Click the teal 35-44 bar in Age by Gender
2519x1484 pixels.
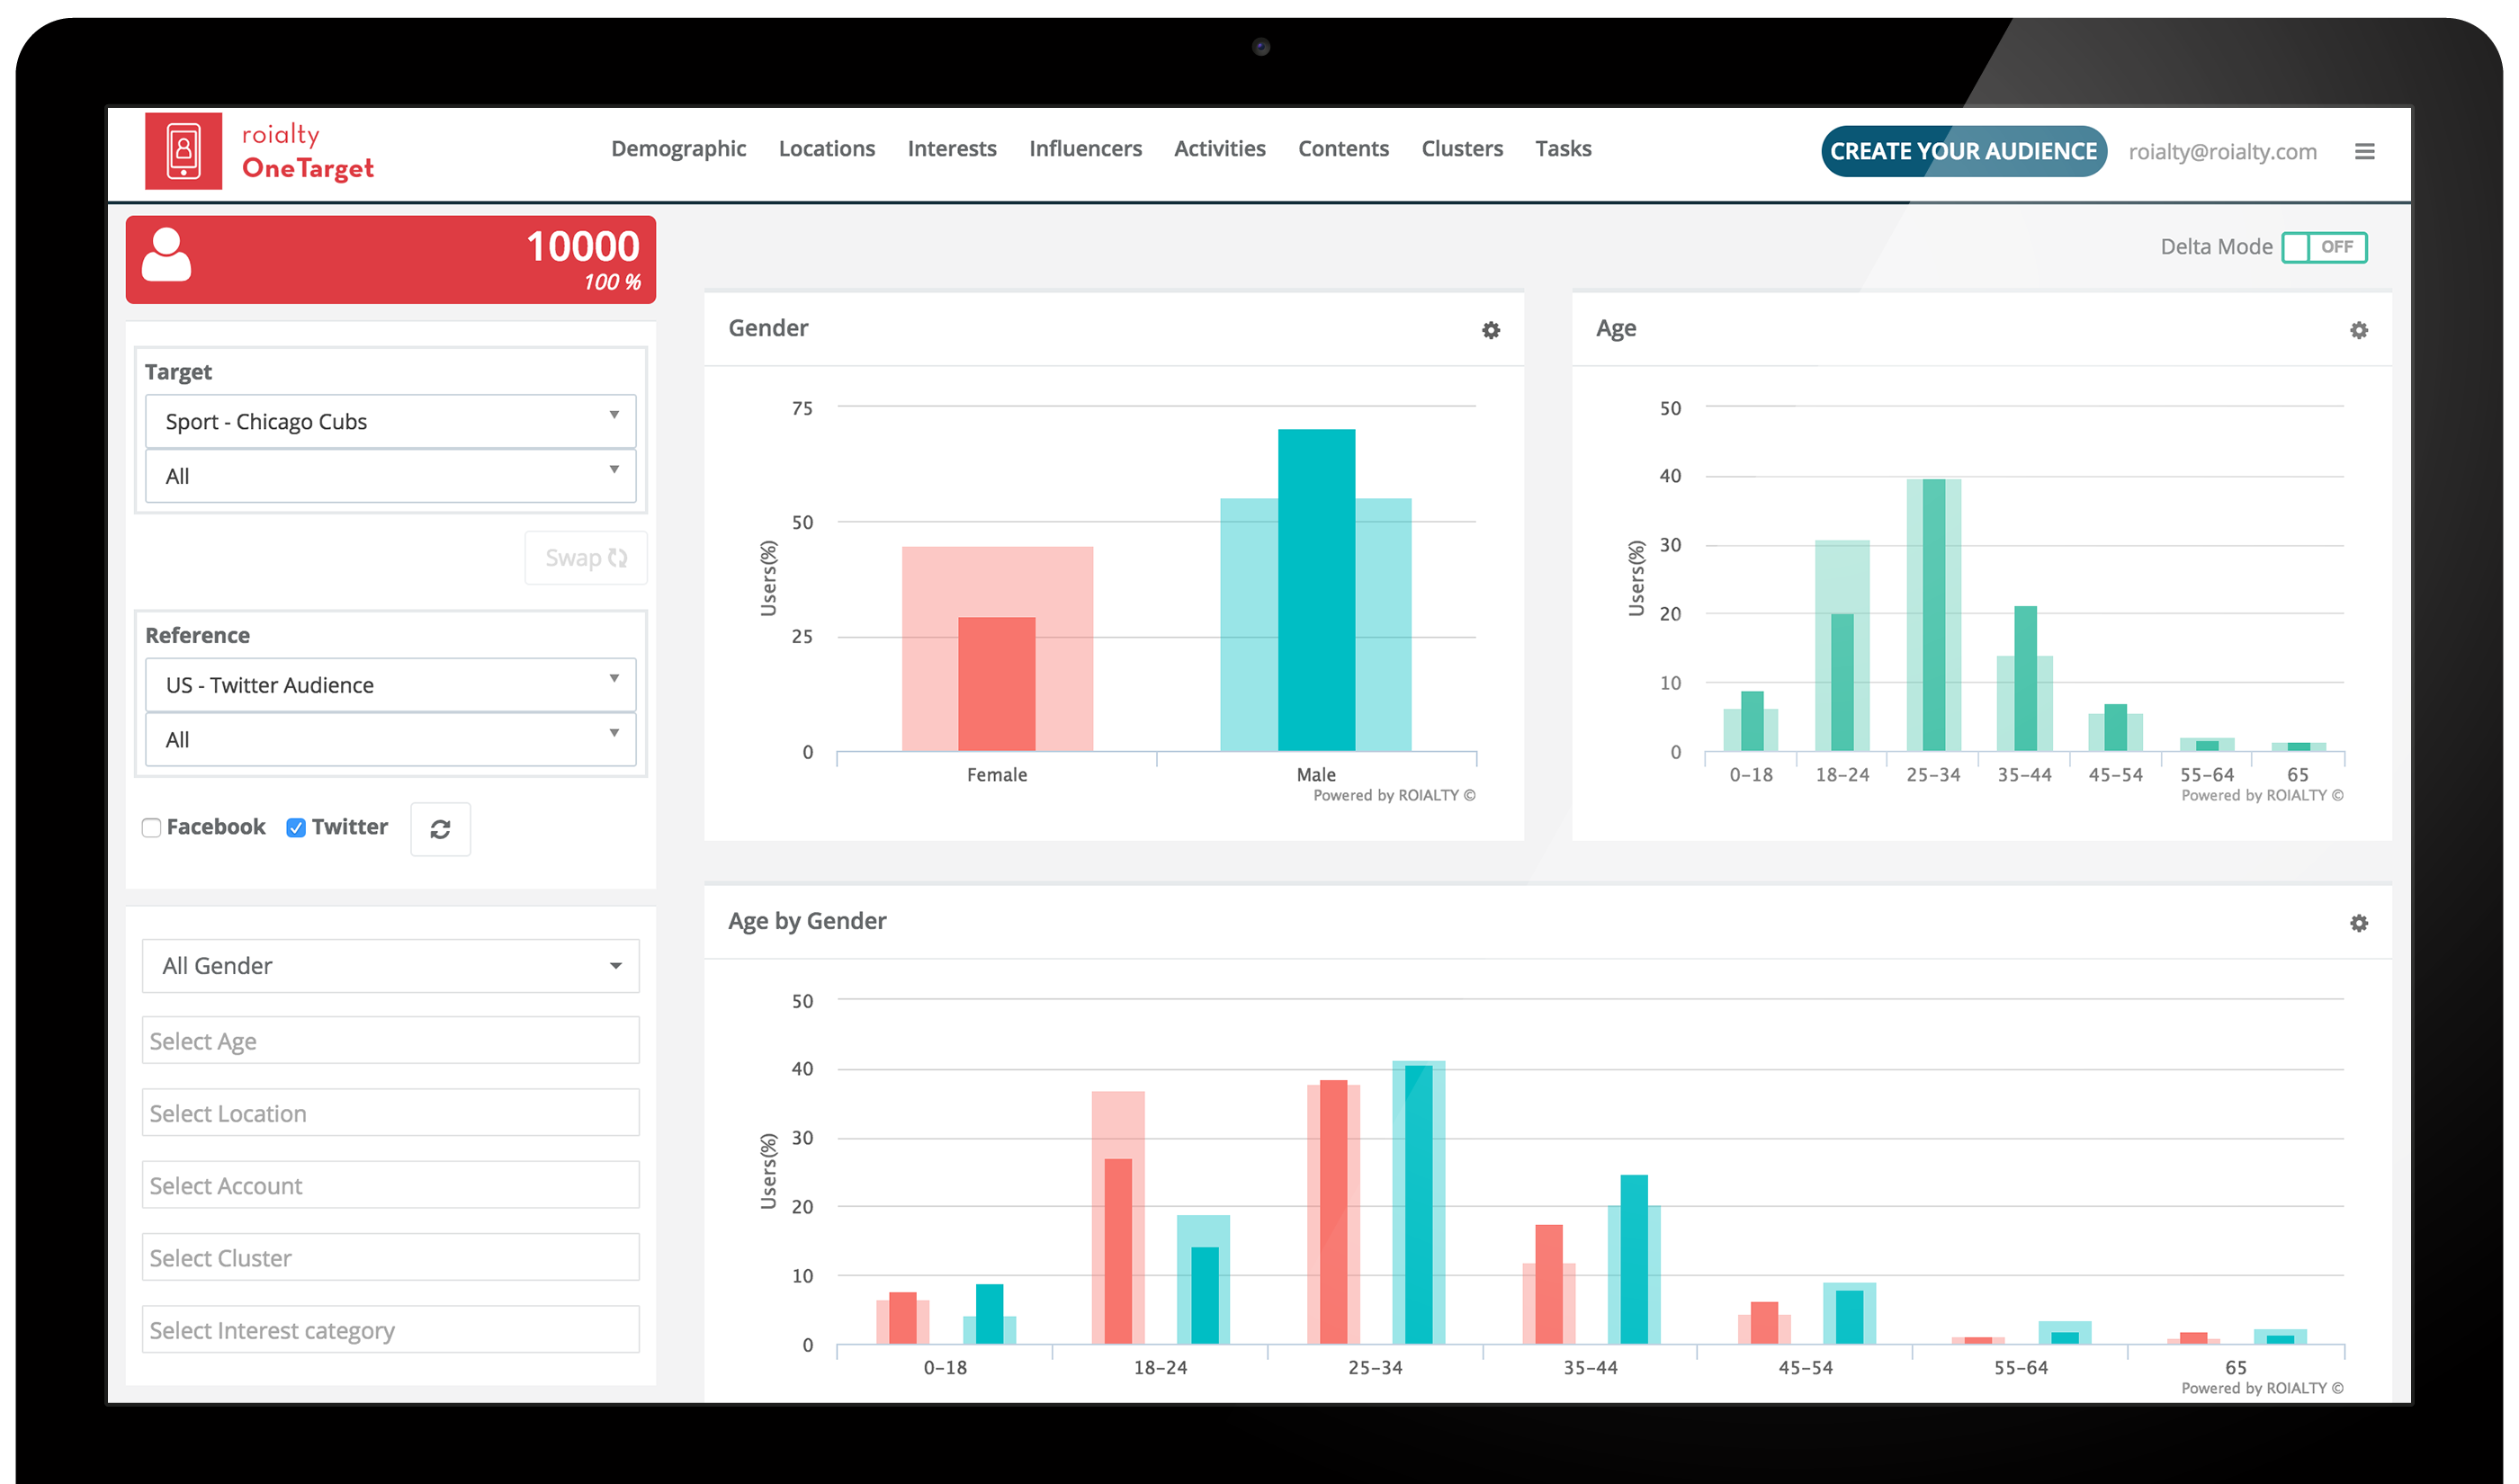pyautogui.click(x=1633, y=1259)
